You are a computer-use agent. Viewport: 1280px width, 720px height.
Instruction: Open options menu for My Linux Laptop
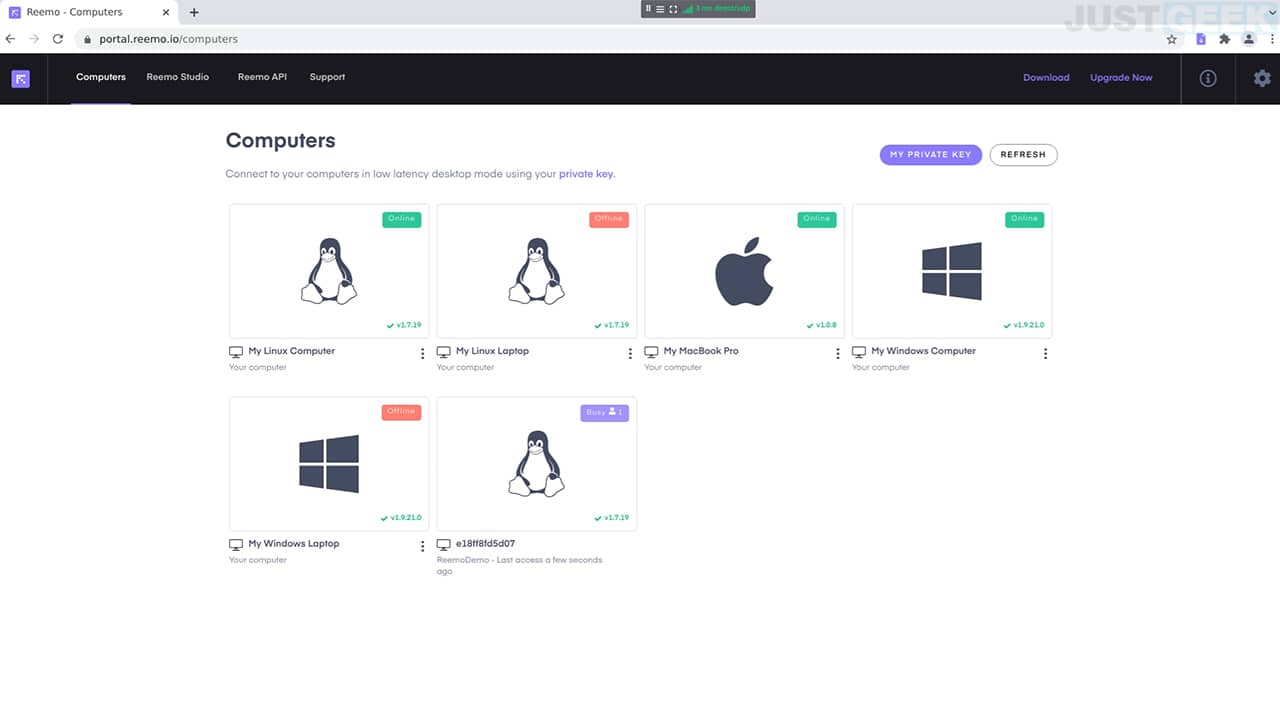pyautogui.click(x=630, y=354)
